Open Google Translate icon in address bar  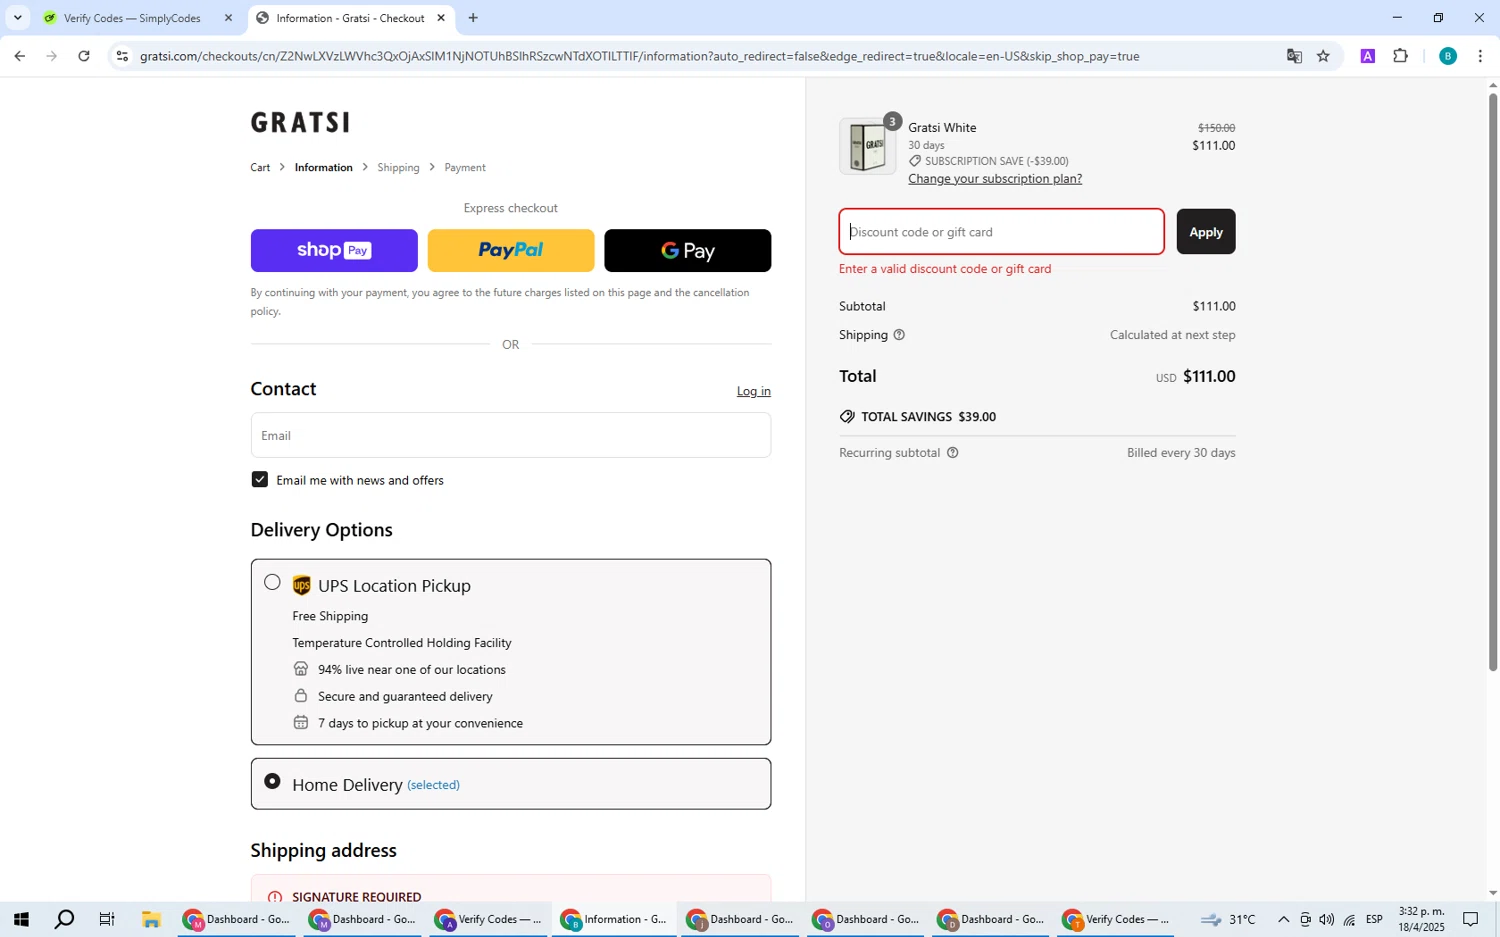tap(1294, 56)
